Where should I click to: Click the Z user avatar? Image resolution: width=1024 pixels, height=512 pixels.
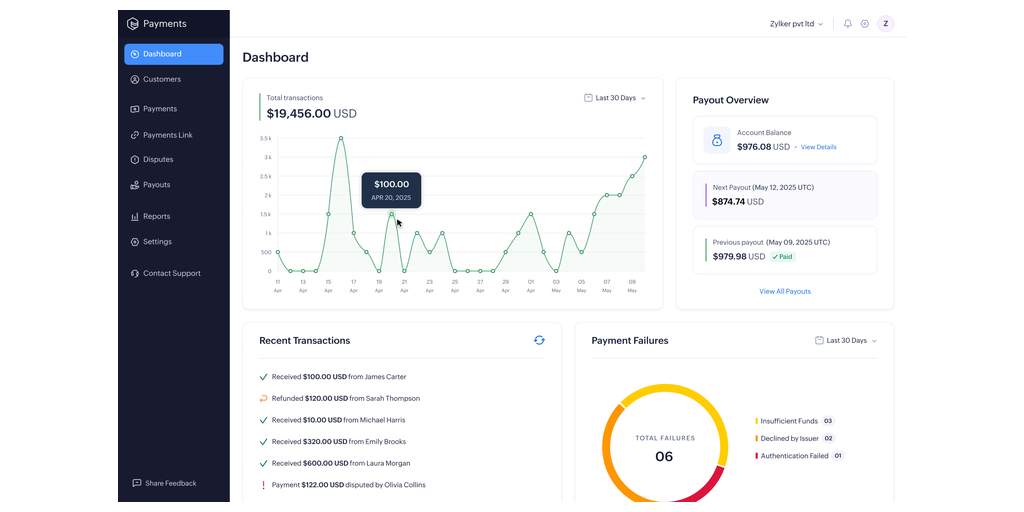click(885, 24)
